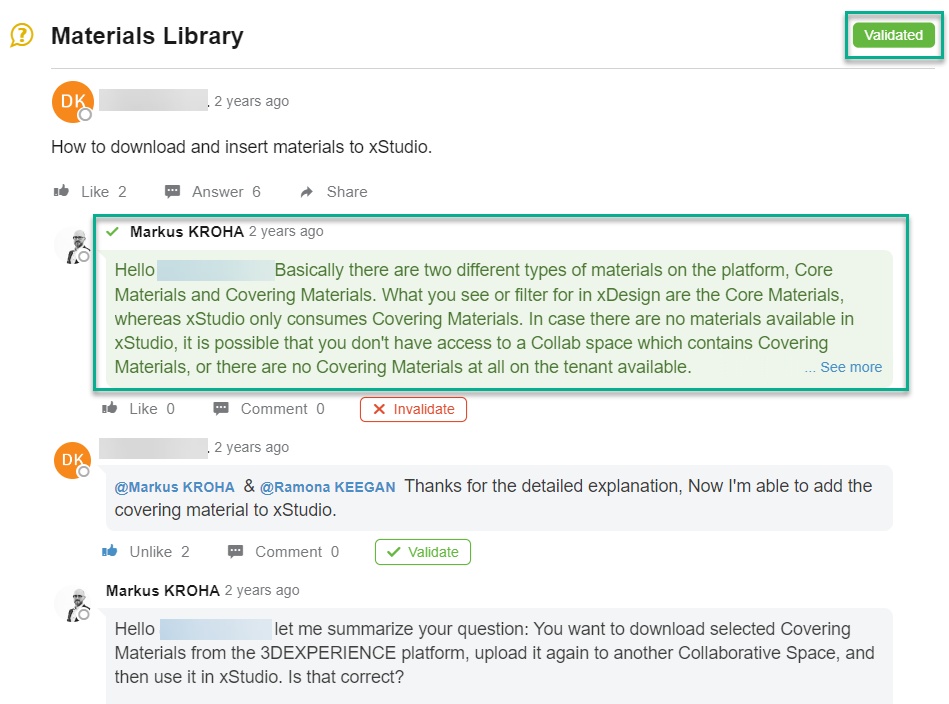
Task: Click the Comment icon under the thanks reply
Action: click(x=236, y=551)
